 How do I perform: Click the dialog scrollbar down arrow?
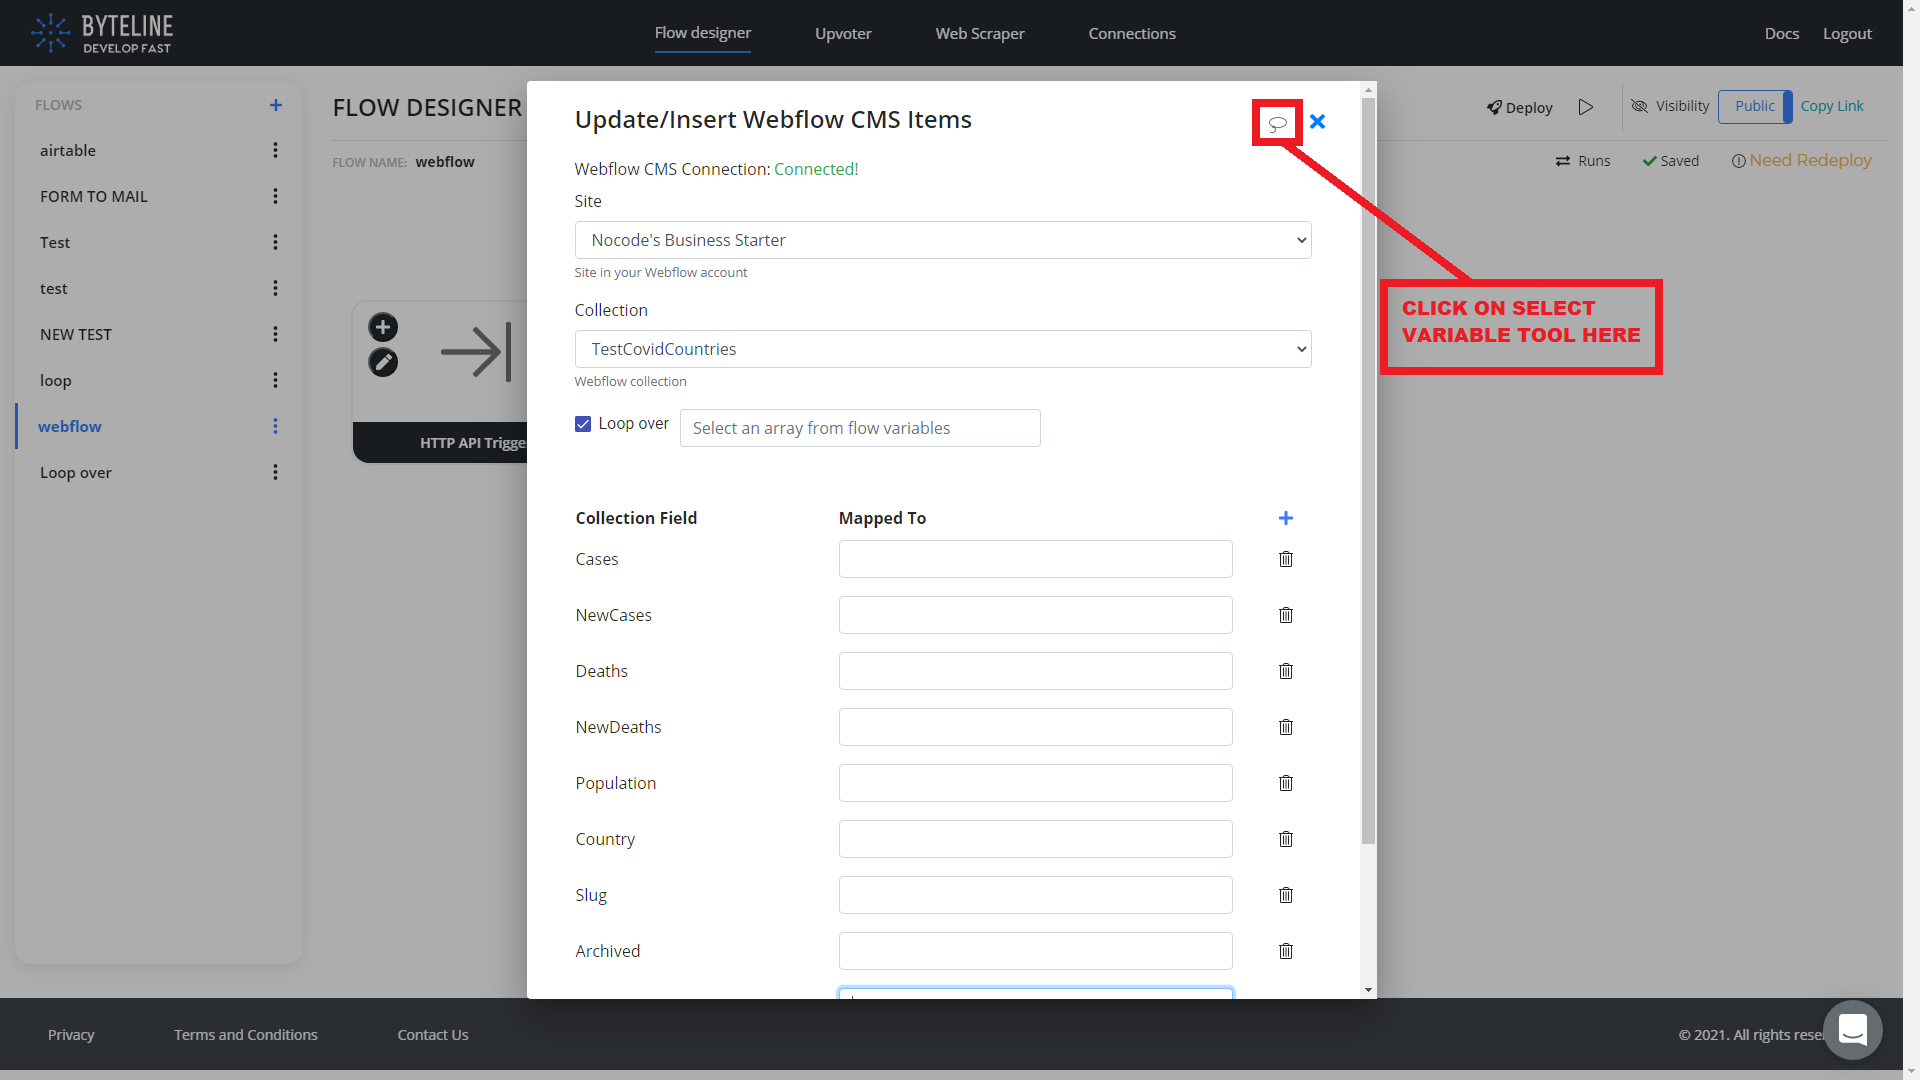click(1368, 990)
